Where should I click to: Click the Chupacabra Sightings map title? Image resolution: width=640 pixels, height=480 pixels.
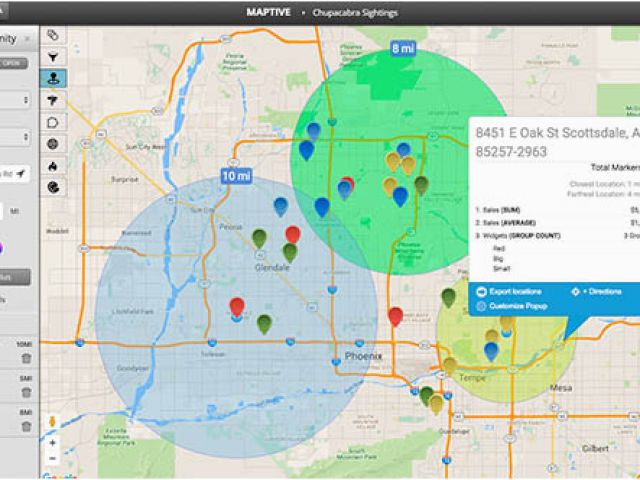tap(355, 13)
